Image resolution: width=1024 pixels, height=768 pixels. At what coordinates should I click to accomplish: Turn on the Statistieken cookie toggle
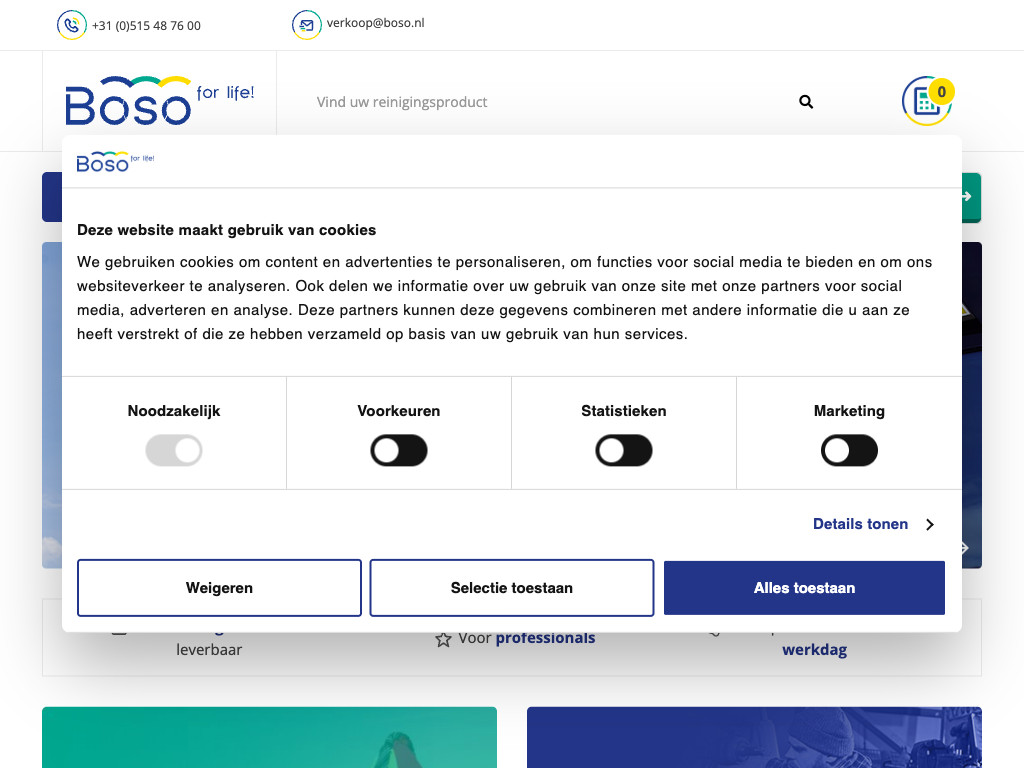click(624, 451)
